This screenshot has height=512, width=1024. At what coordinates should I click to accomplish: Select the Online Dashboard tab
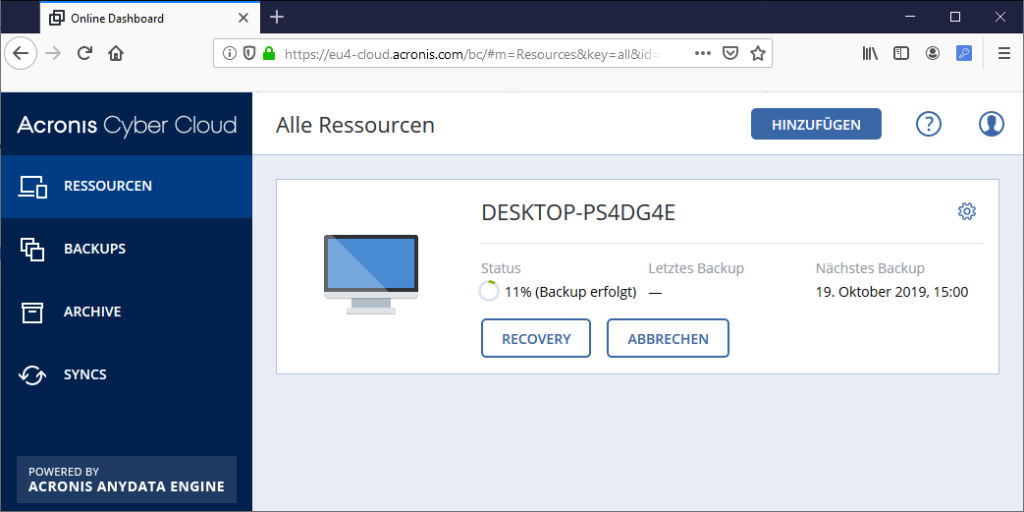point(150,18)
